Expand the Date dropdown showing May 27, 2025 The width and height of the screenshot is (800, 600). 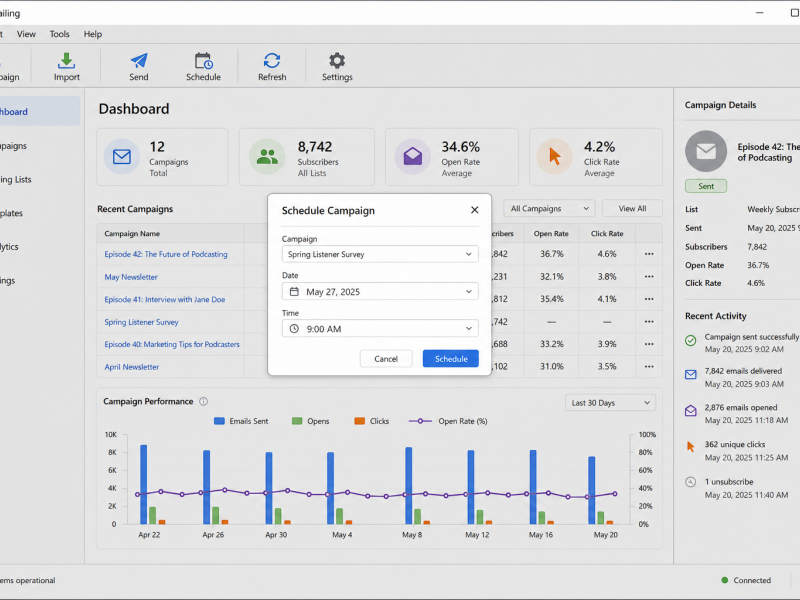pyautogui.click(x=380, y=291)
